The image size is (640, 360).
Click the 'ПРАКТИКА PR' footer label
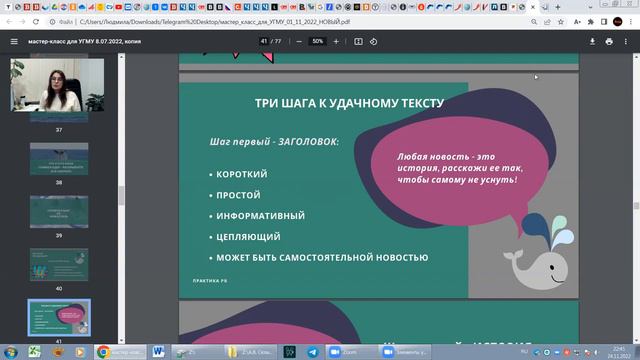pos(210,281)
